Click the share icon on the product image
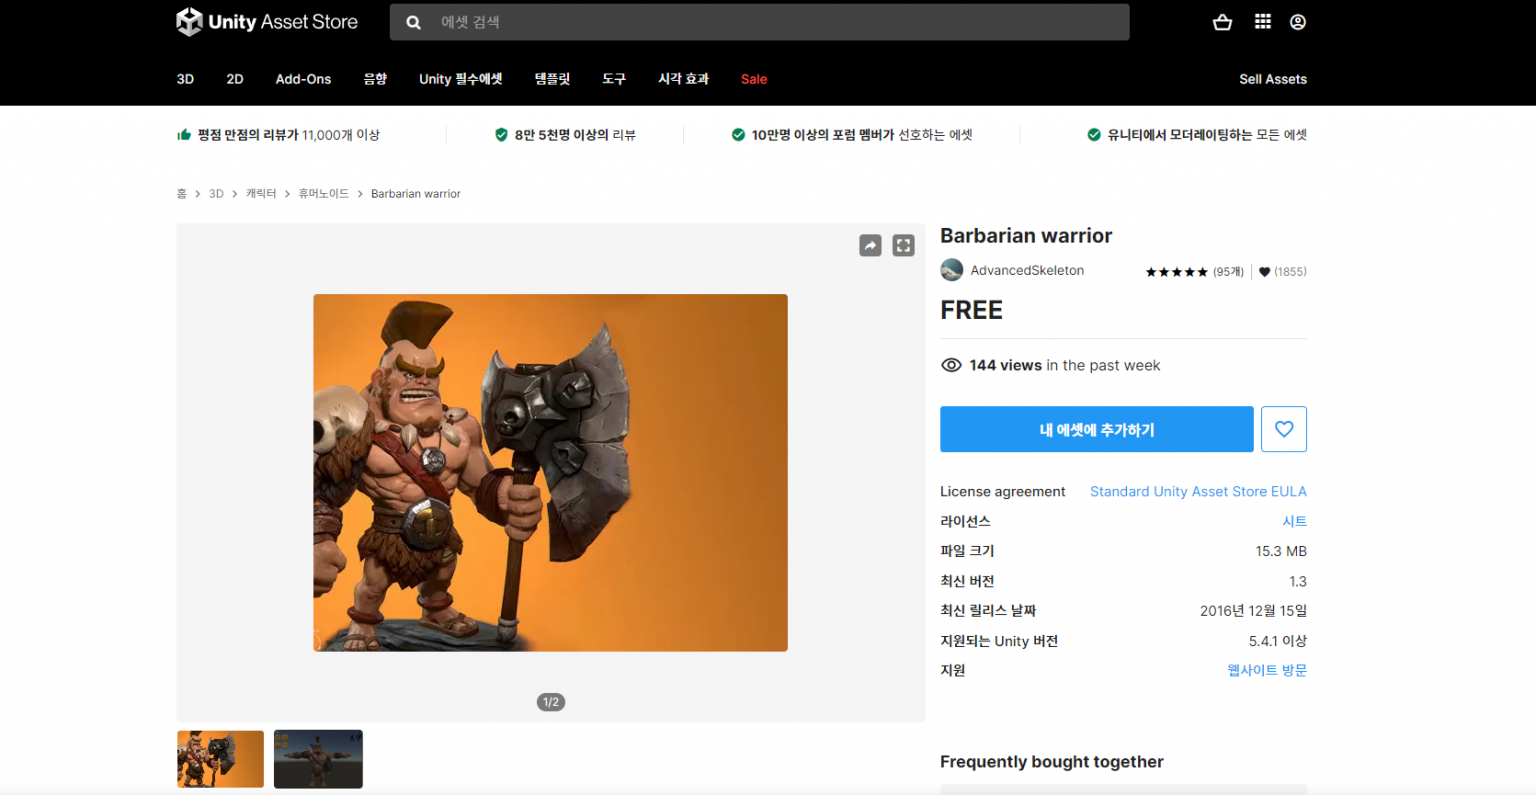 coord(869,245)
